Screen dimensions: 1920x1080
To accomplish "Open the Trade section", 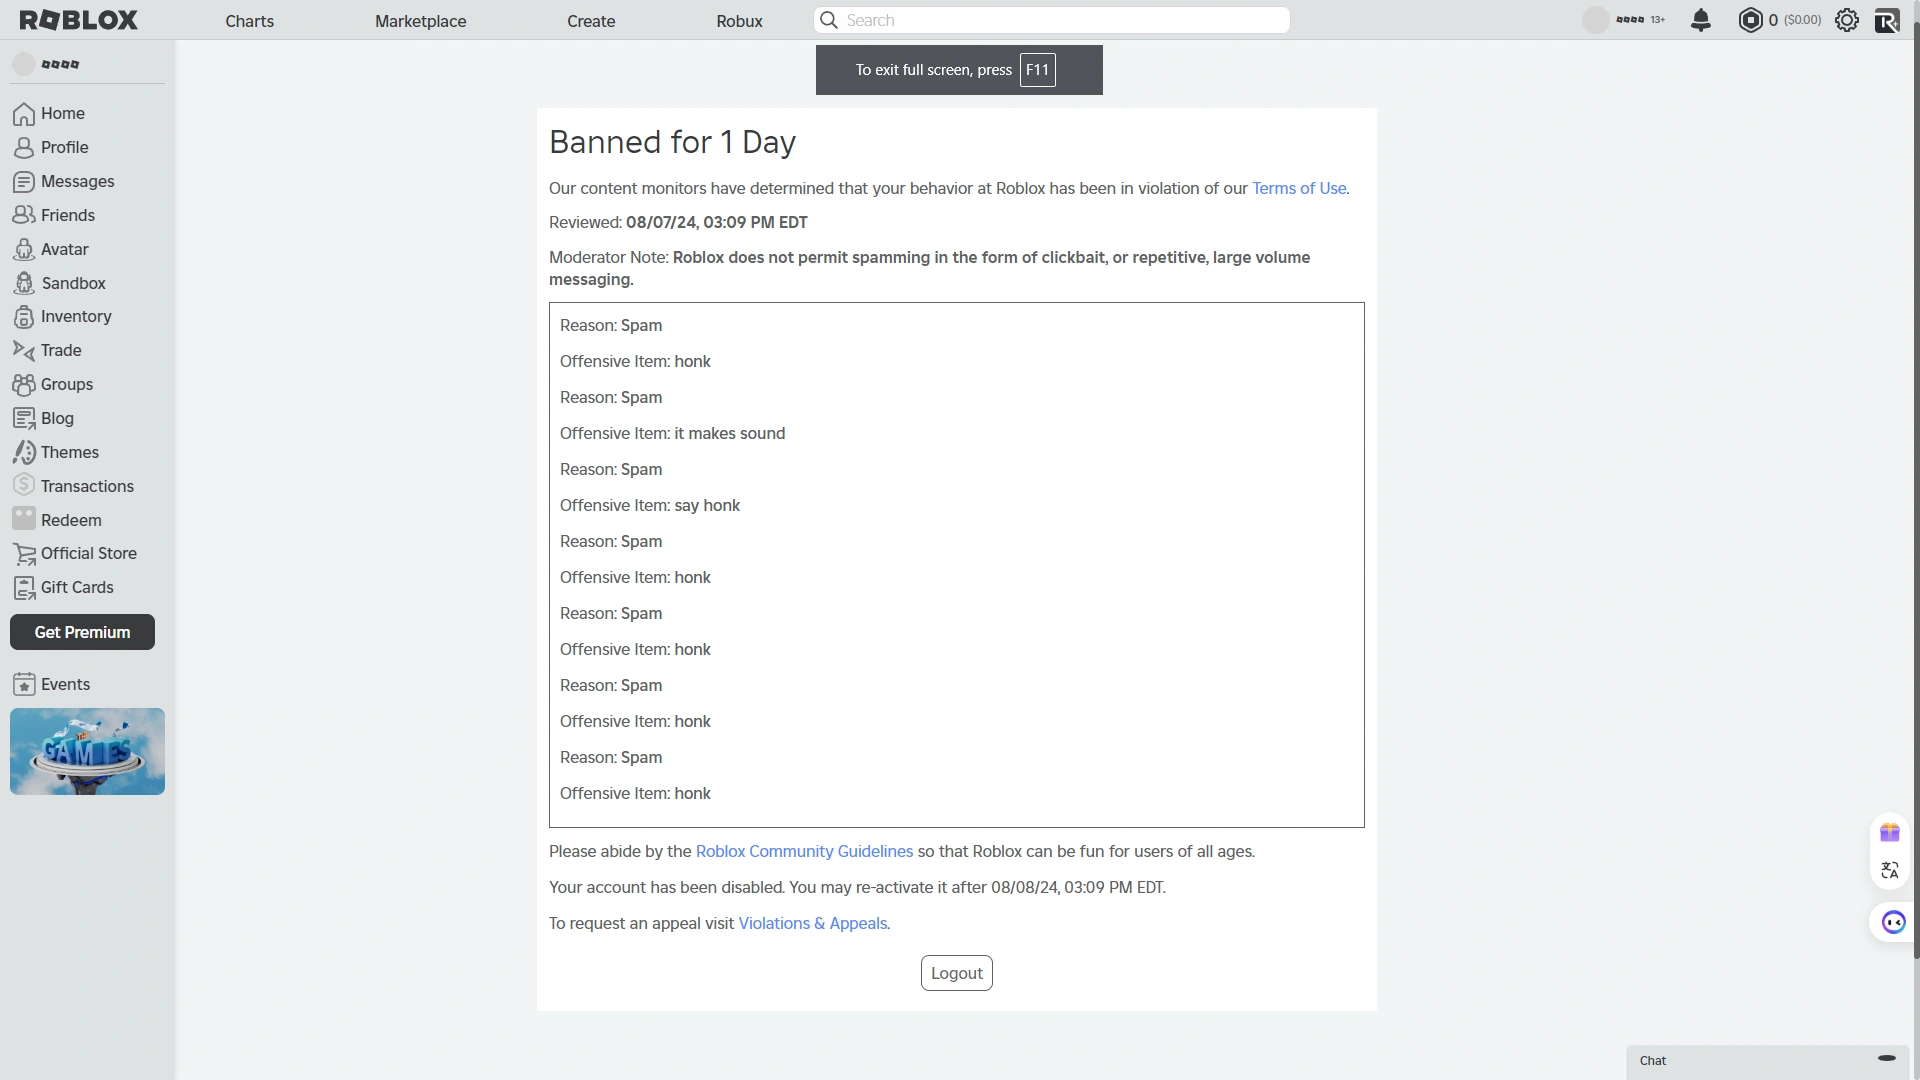I will point(60,349).
